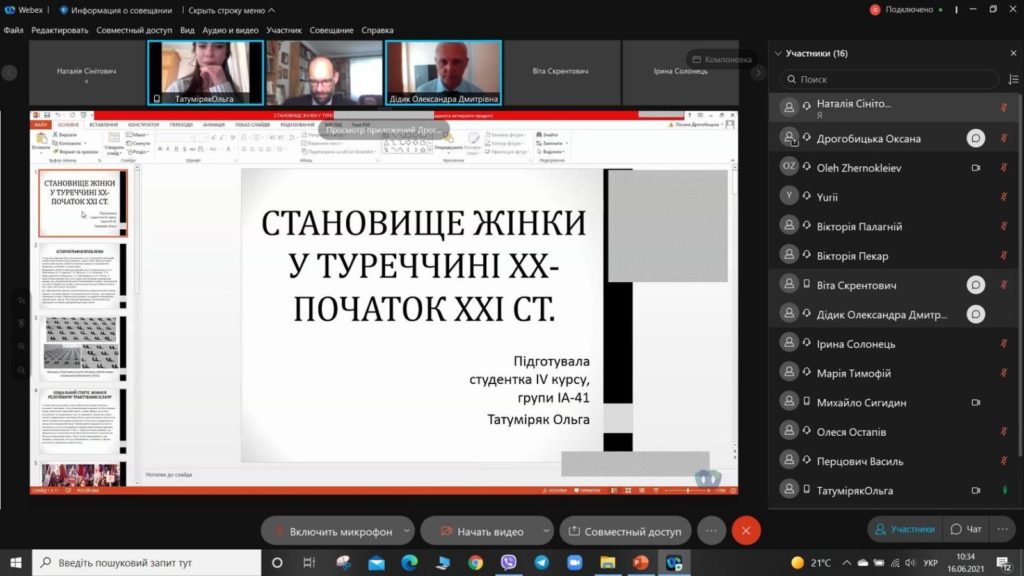Open Viber from the Windows taskbar
The image size is (1024, 576).
508,562
